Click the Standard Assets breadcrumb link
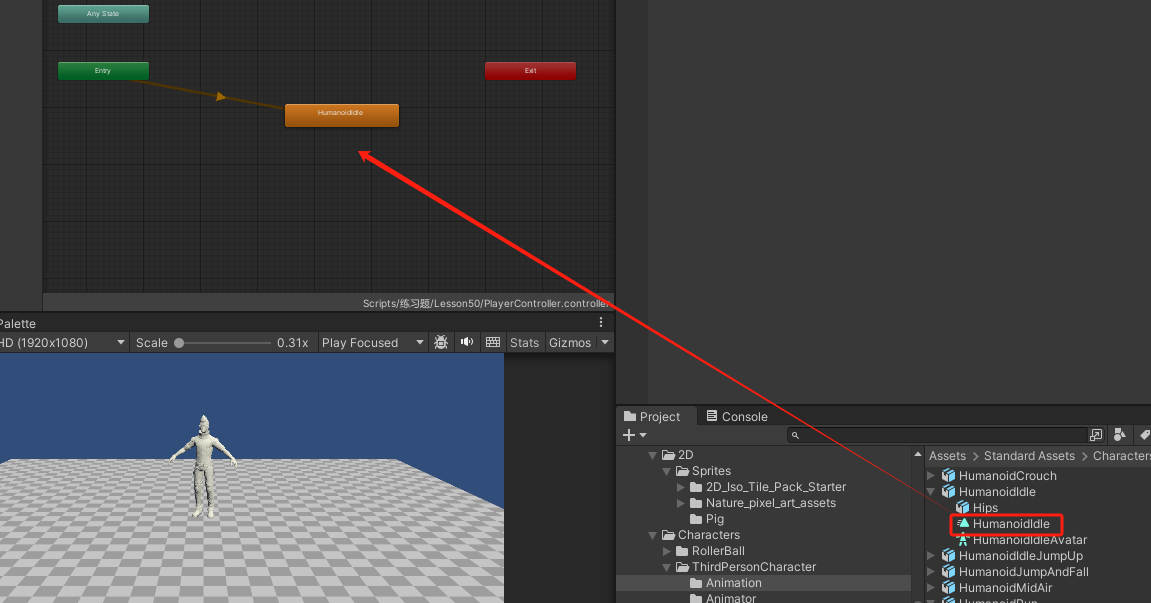This screenshot has width=1151, height=603. pyautogui.click(x=1029, y=455)
